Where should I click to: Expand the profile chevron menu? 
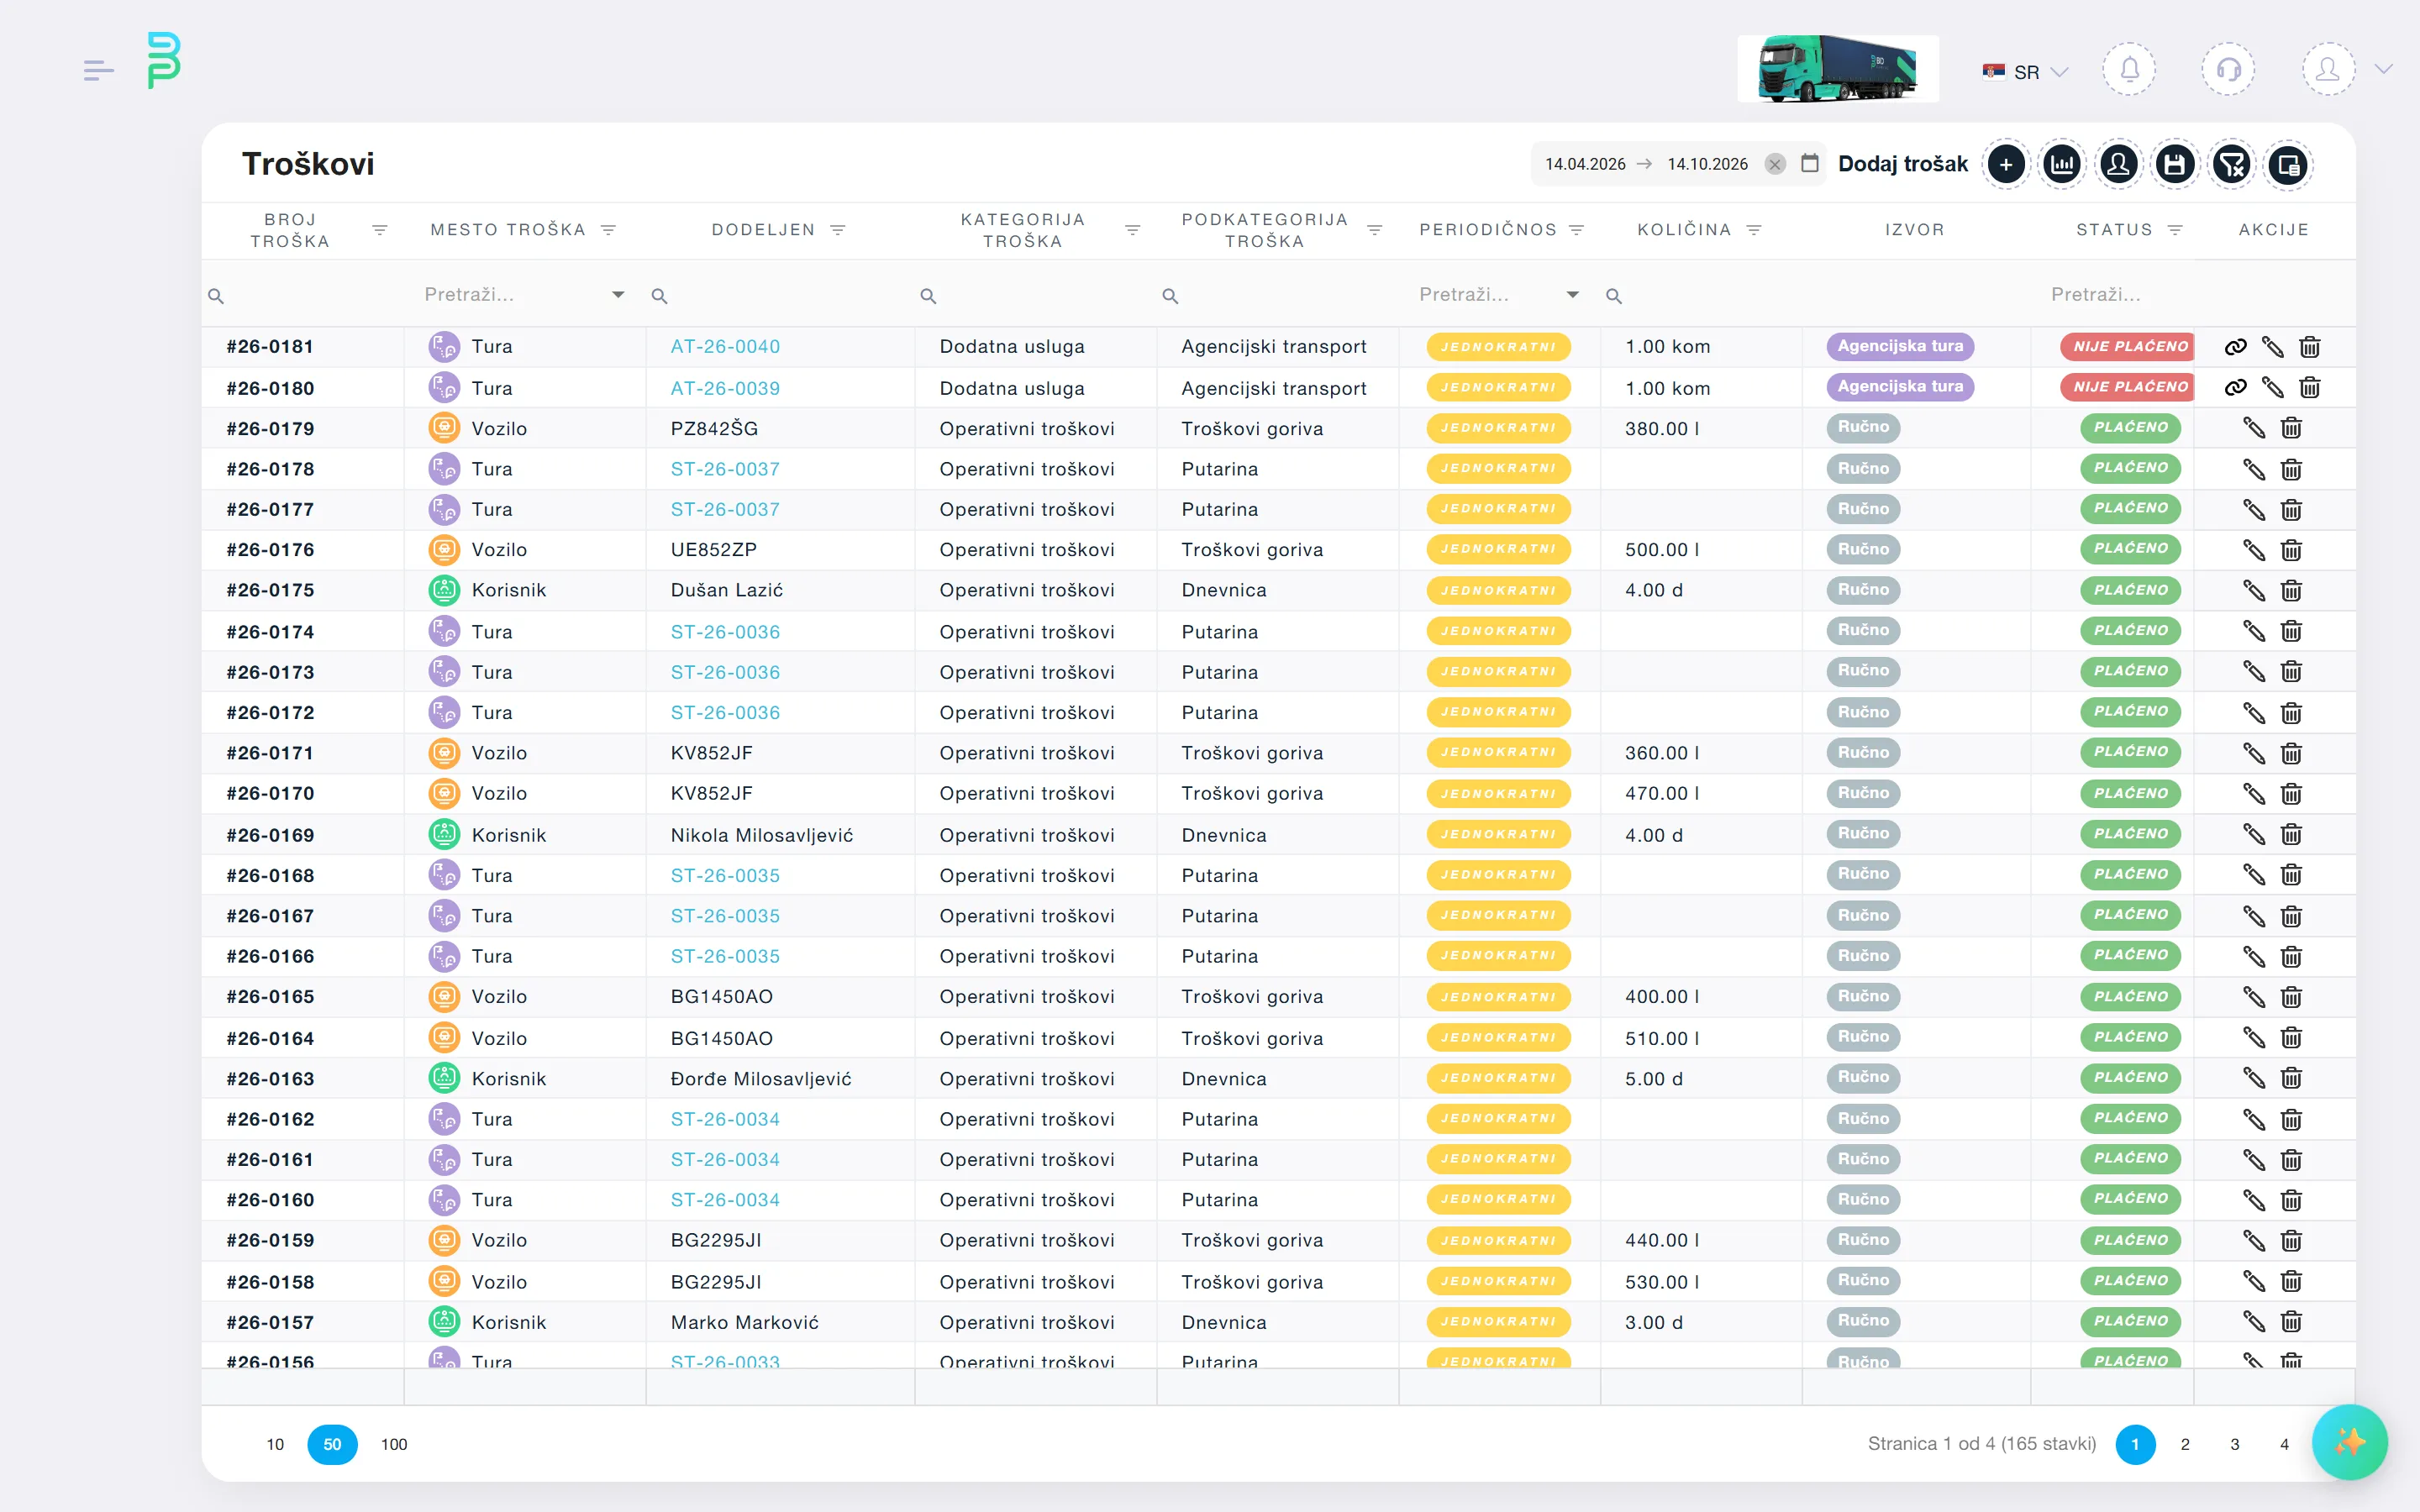click(x=2384, y=69)
